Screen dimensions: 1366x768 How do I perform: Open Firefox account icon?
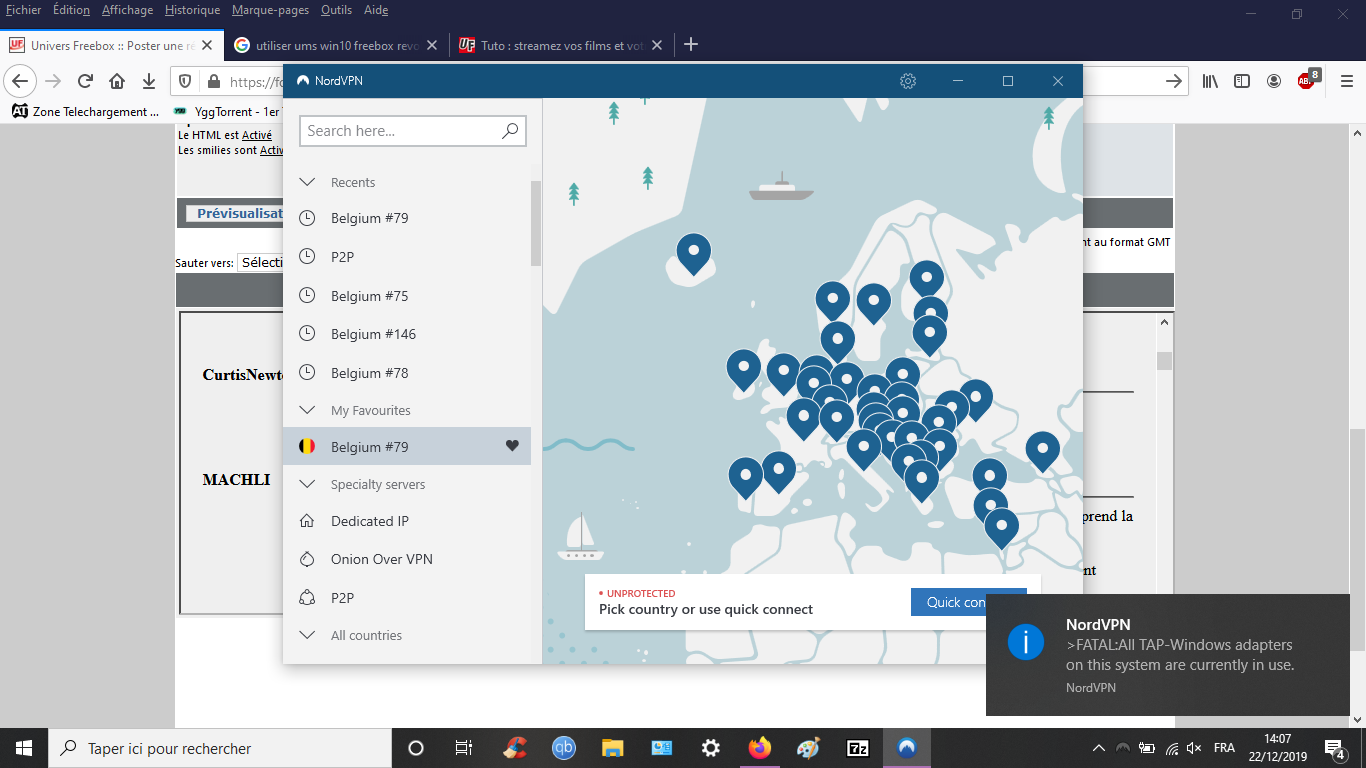1274,81
